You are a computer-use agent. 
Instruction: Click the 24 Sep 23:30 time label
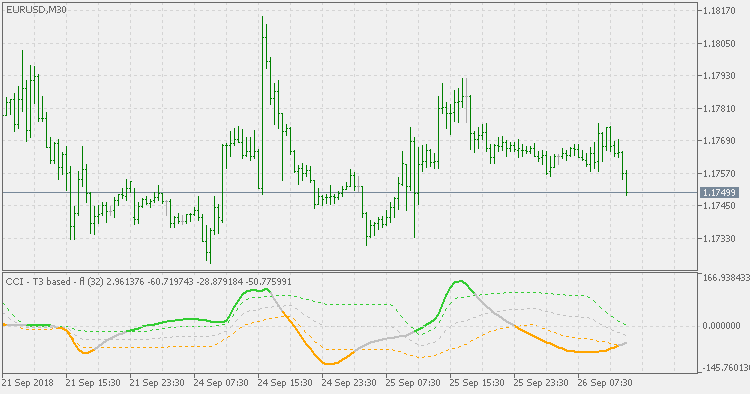pos(349,383)
